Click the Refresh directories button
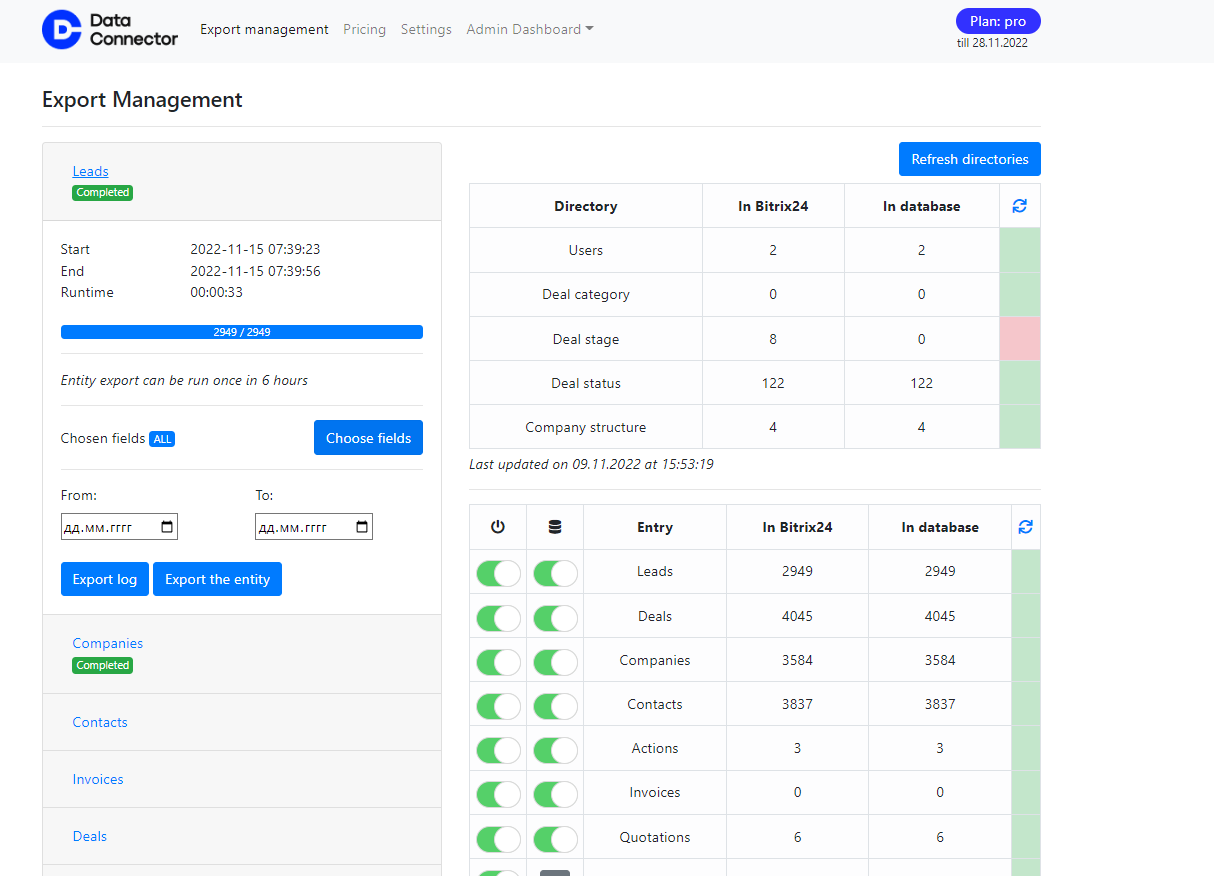This screenshot has height=876, width=1214. pyautogui.click(x=970, y=159)
